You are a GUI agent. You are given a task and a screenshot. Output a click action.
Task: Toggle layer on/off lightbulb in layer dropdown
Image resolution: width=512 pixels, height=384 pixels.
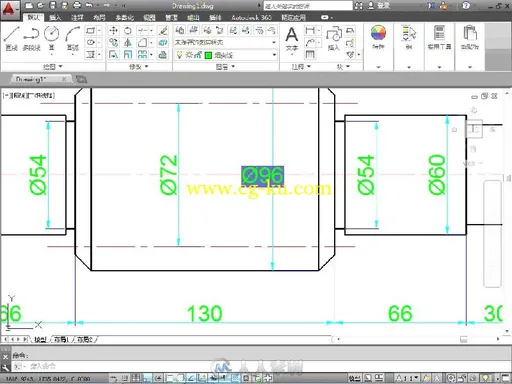(x=180, y=55)
